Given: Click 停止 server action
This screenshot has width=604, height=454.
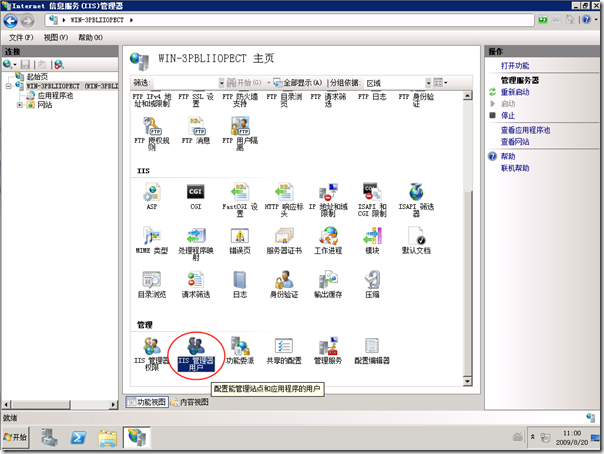Looking at the screenshot, I should 508,116.
